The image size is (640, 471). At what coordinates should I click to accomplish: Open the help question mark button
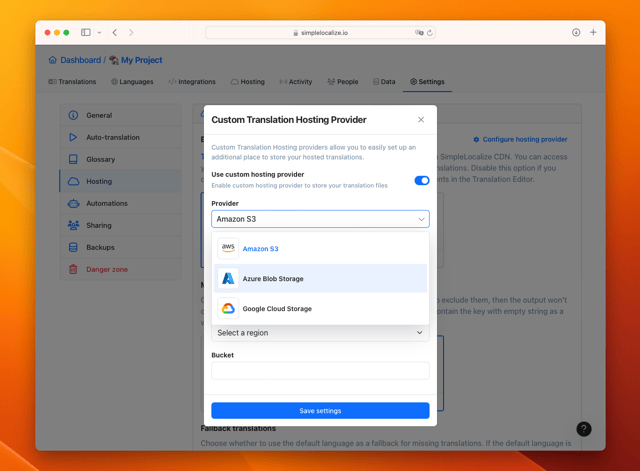pos(584,429)
